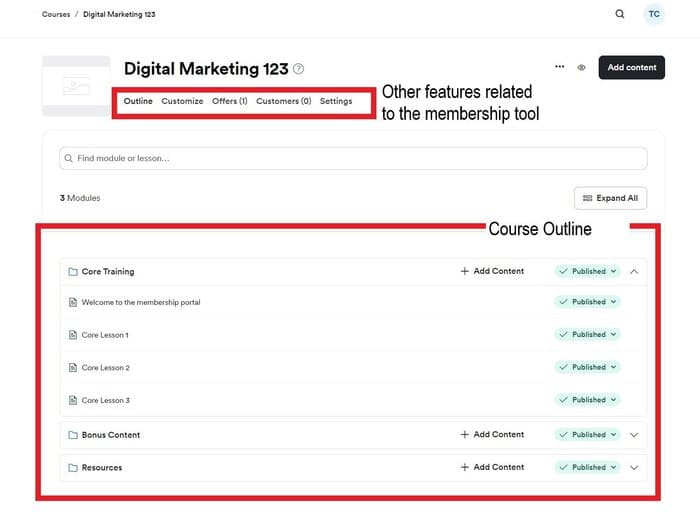Click the Bonus Content folder icon
This screenshot has height=520, width=700.
point(73,435)
